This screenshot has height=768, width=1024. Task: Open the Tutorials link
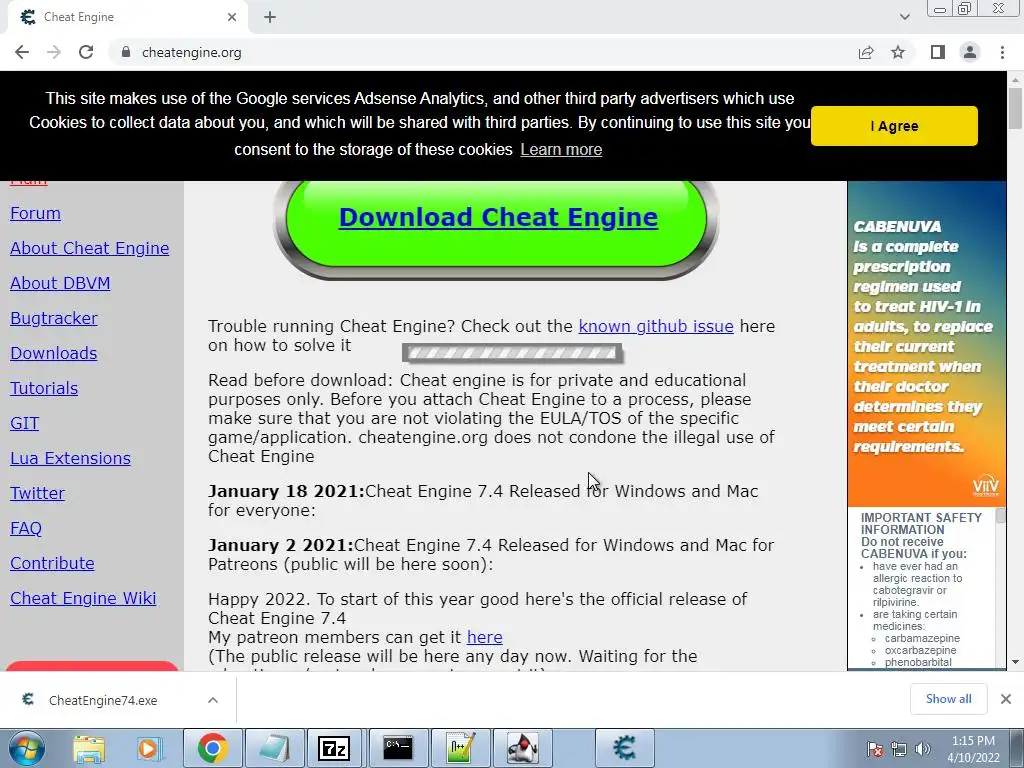(44, 389)
